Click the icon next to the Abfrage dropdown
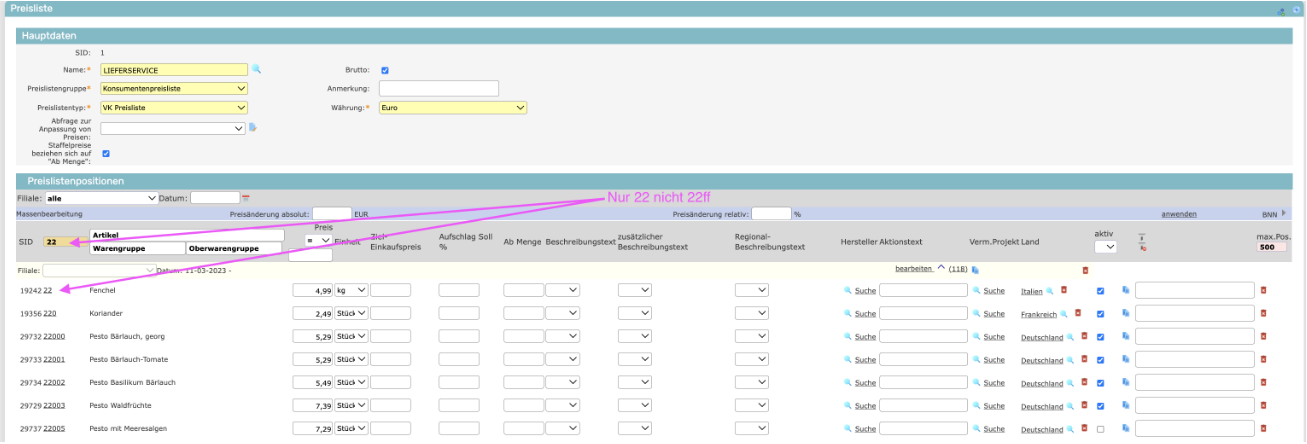Image resolution: width=1307 pixels, height=444 pixels. pyautogui.click(x=253, y=128)
